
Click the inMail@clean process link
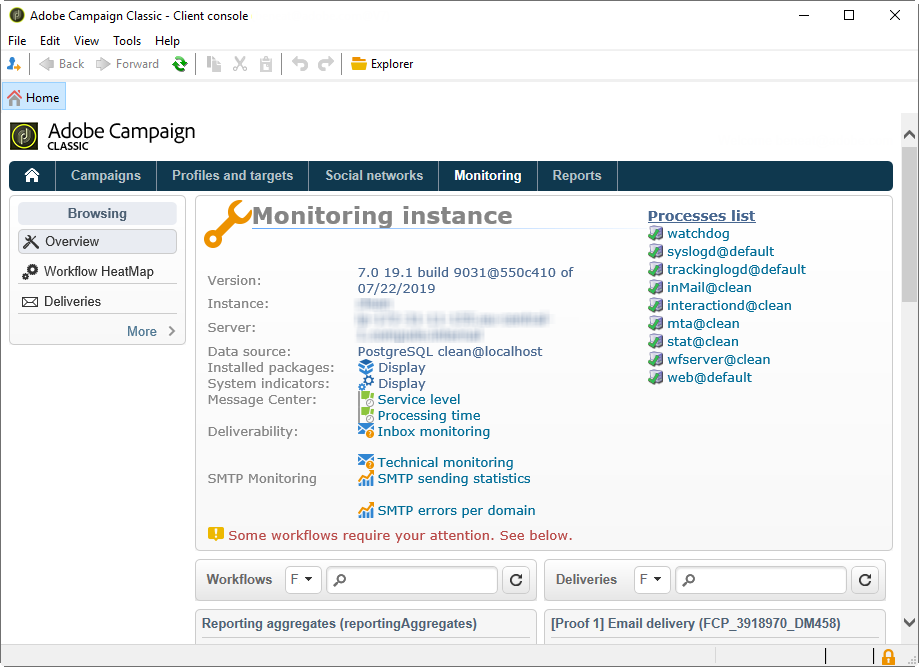point(709,288)
